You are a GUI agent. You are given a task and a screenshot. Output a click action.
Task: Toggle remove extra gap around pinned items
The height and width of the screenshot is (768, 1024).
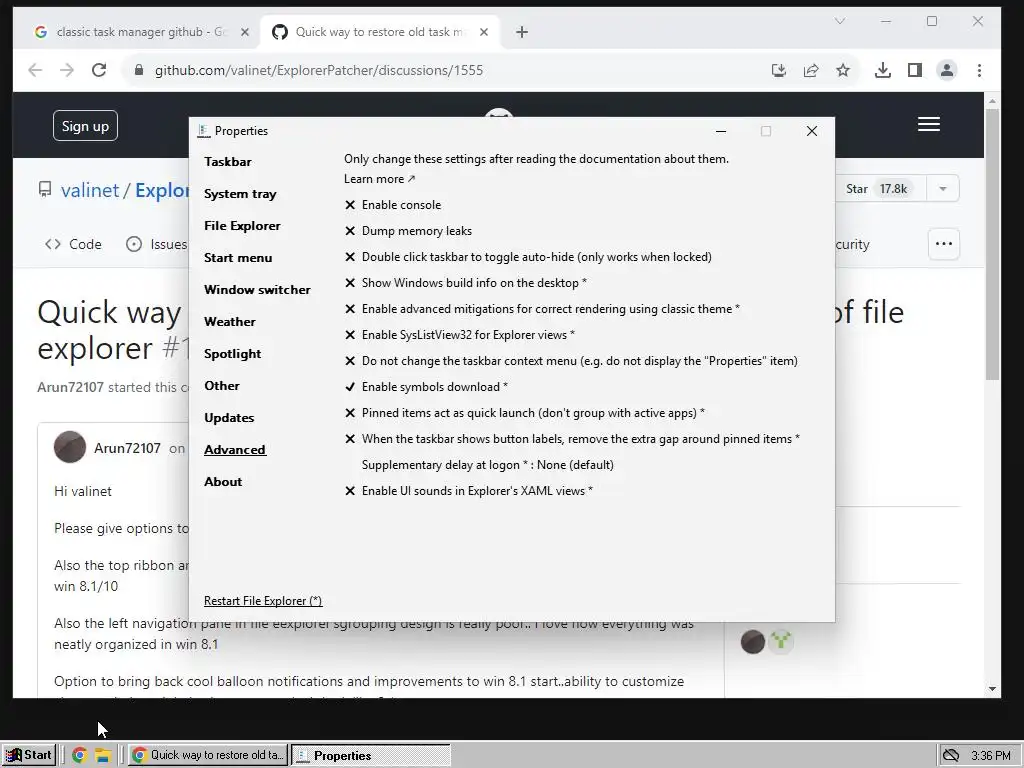572,439
